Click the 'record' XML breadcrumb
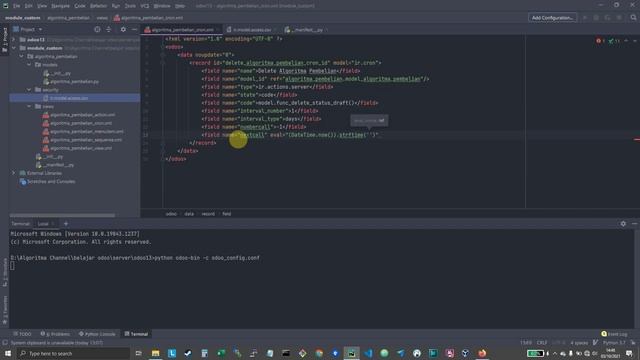640x360 pixels. point(208,214)
